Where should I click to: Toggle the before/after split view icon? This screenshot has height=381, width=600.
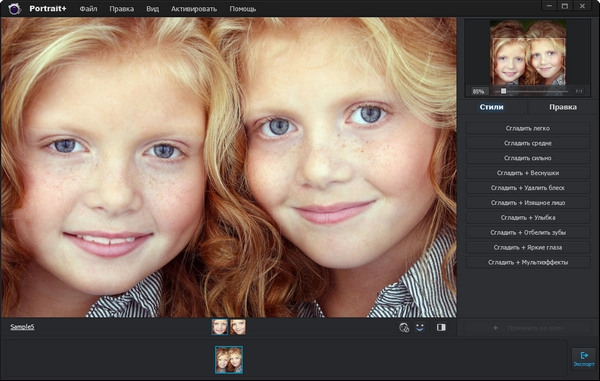click(x=441, y=327)
